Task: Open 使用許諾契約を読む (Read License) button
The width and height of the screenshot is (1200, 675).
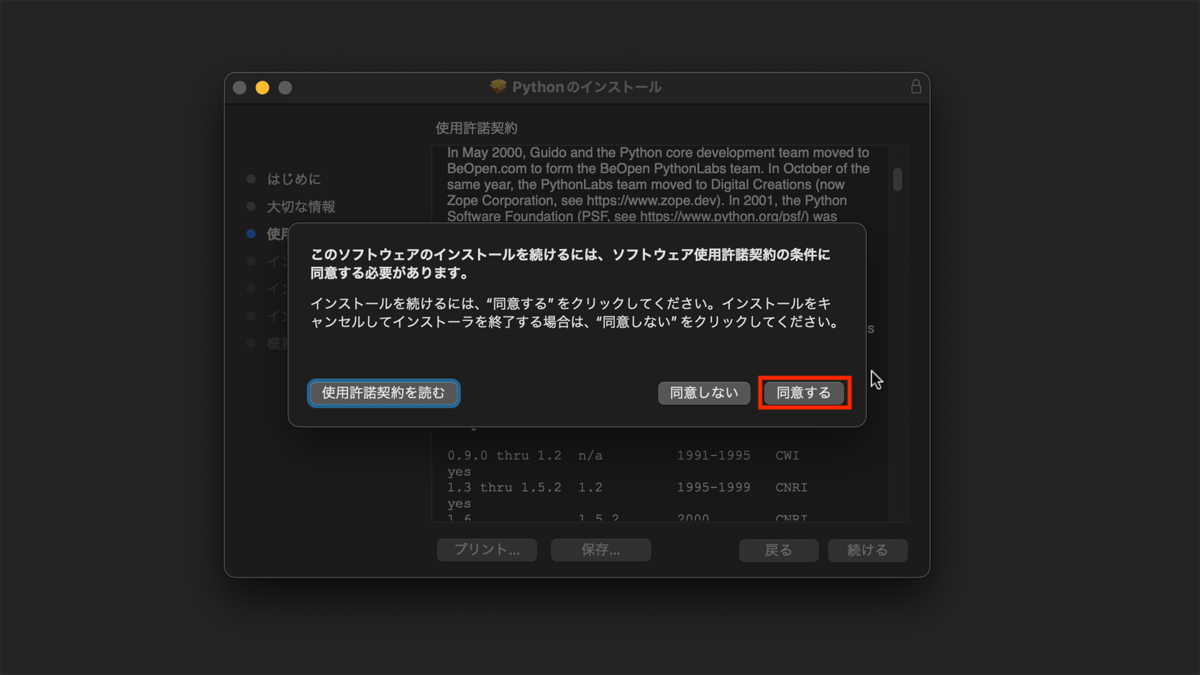Action: click(384, 393)
